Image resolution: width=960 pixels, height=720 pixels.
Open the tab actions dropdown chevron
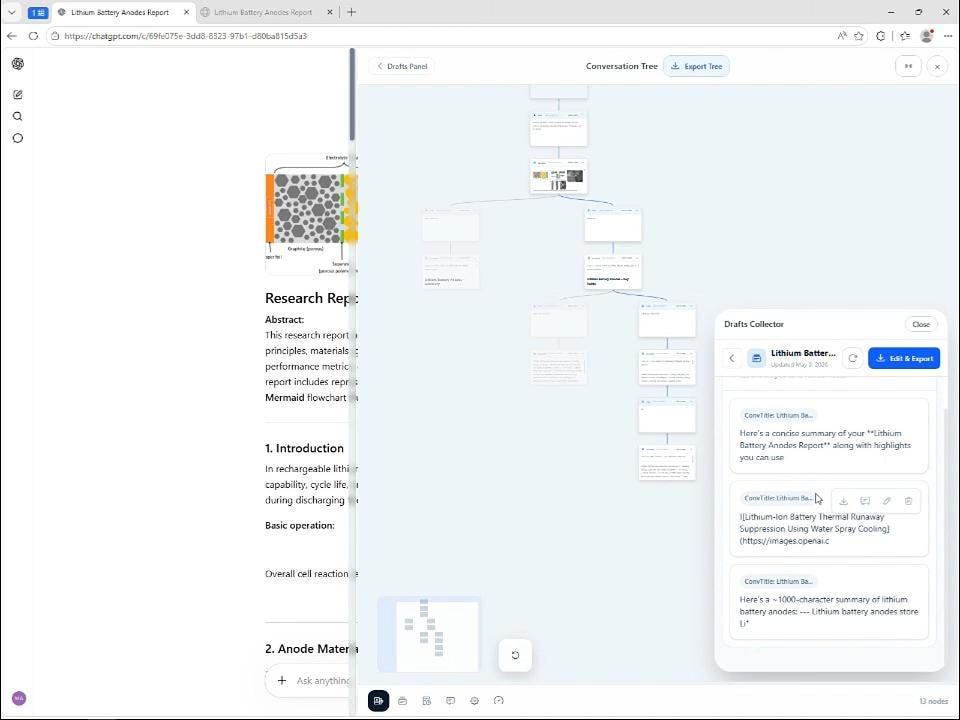pos(11,12)
